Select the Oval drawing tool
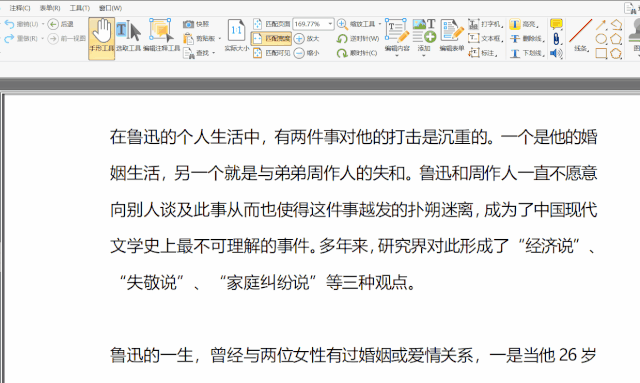640x383 pixels. point(601,39)
